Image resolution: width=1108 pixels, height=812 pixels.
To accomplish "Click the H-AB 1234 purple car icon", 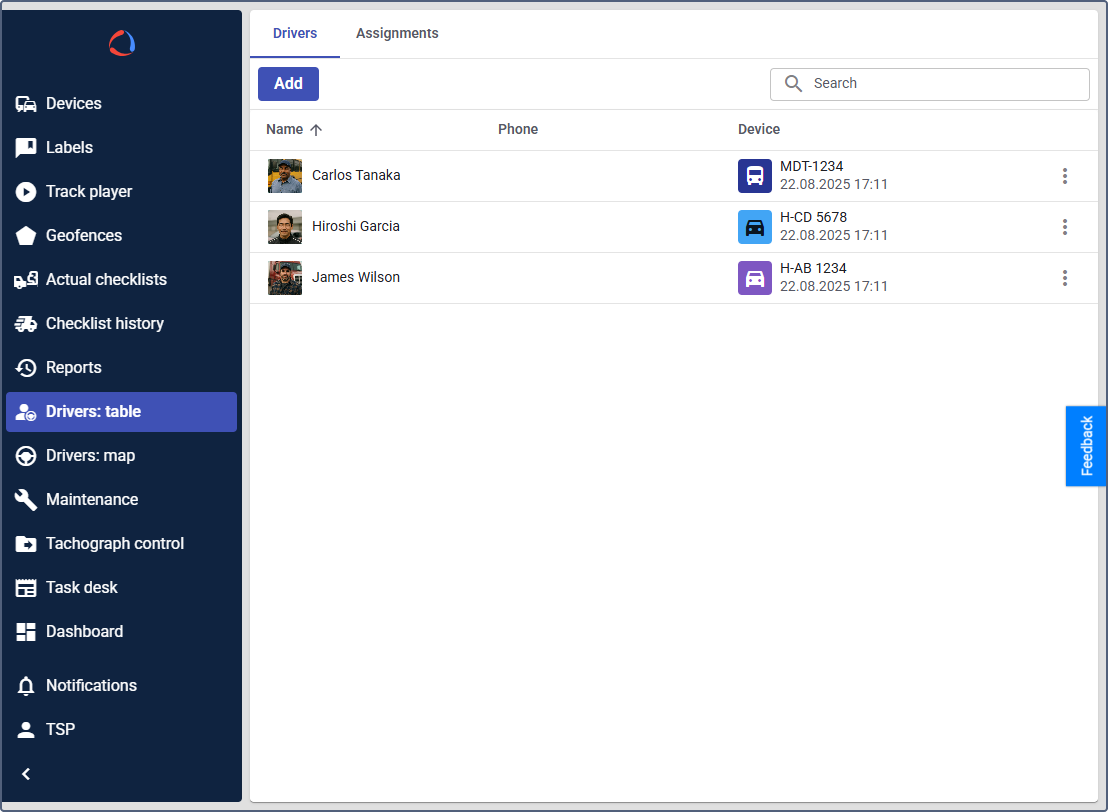I will click(x=755, y=278).
